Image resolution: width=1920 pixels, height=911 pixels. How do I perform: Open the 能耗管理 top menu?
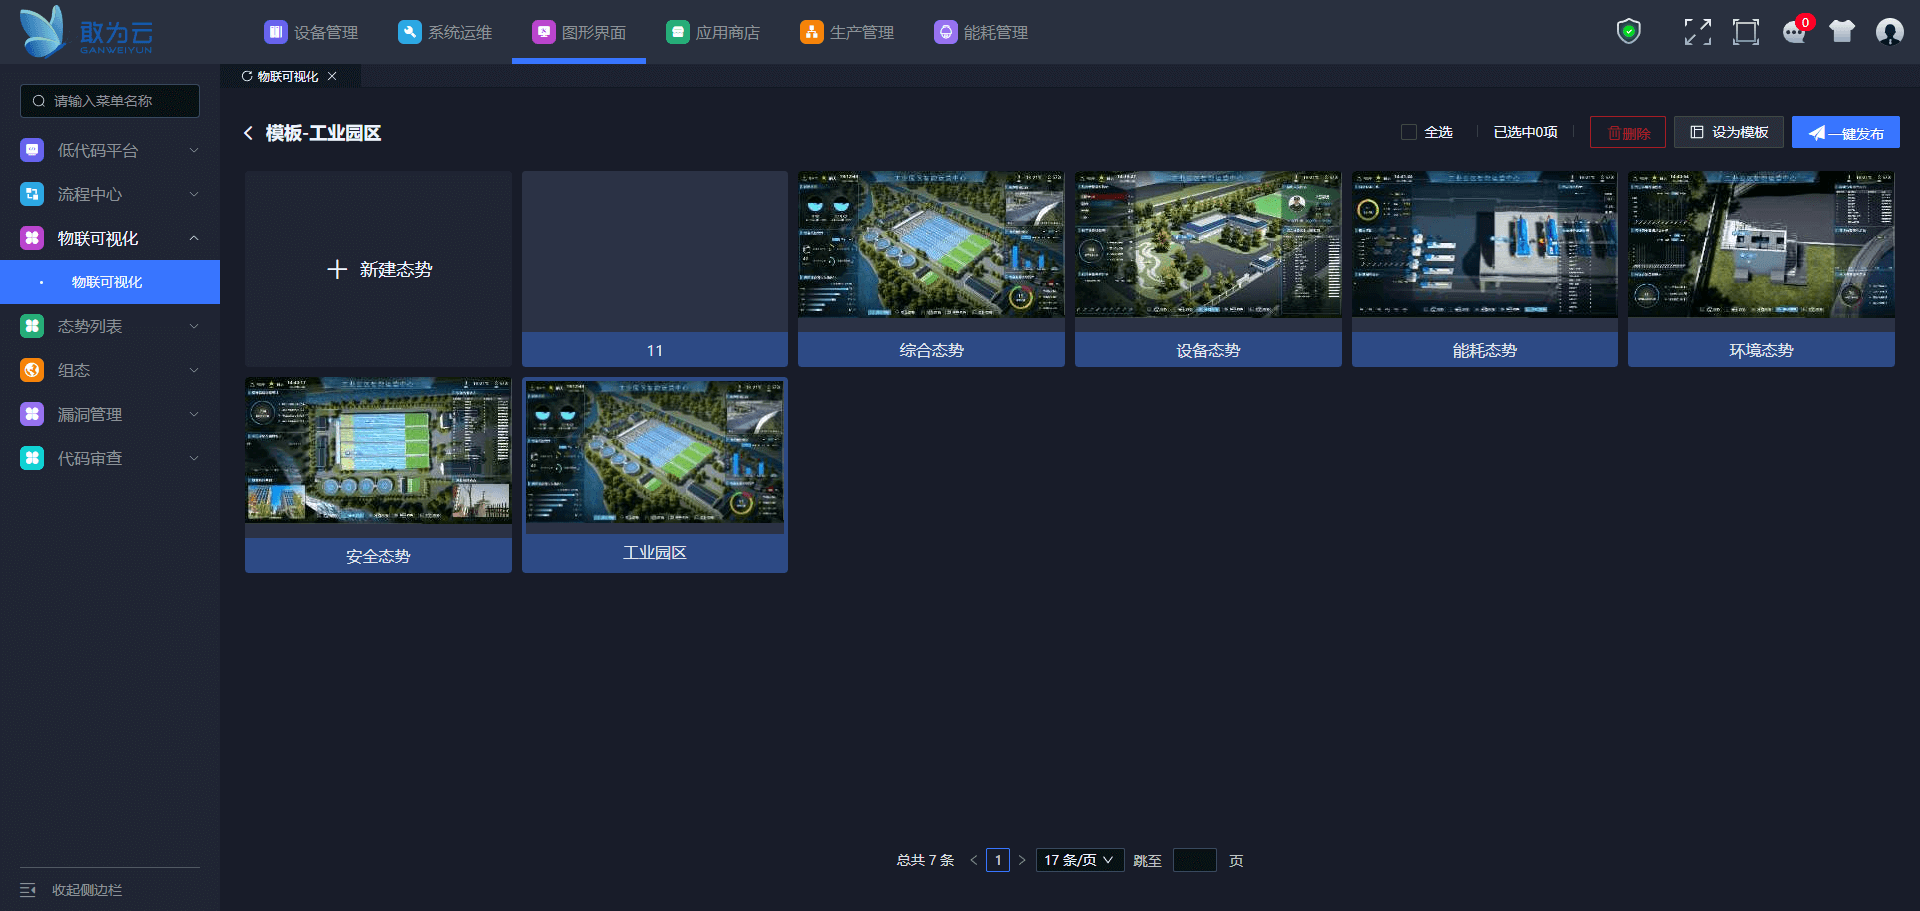981,32
